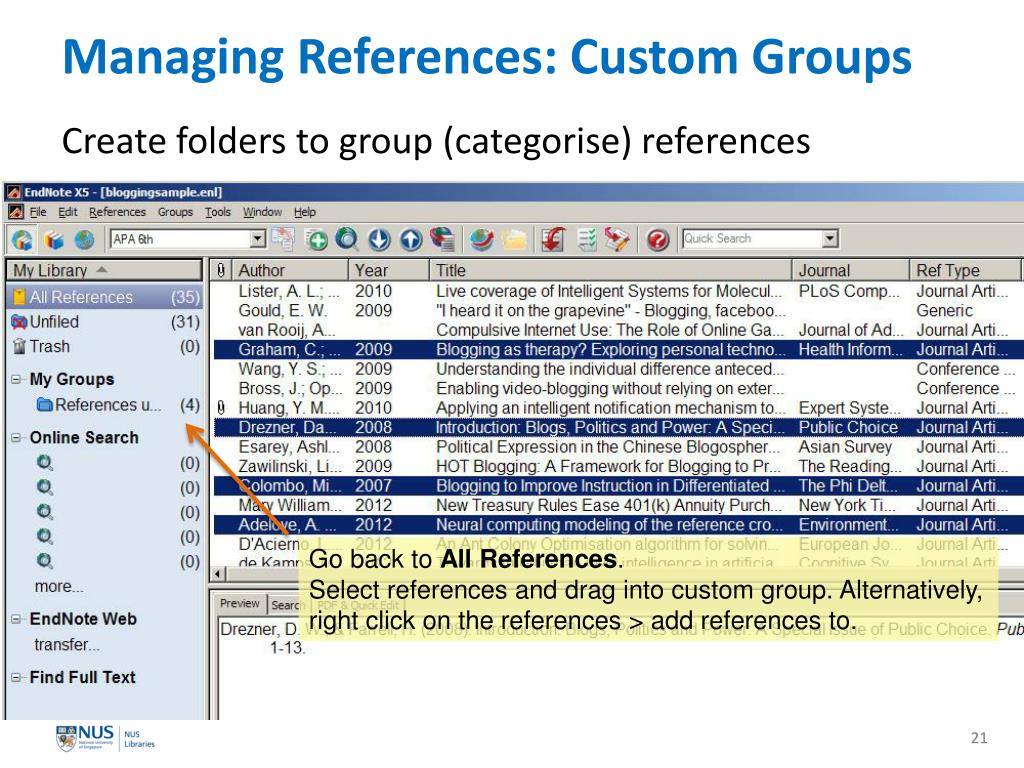Open the Quick Search dropdown arrow
This screenshot has width=1024, height=768.
(829, 239)
